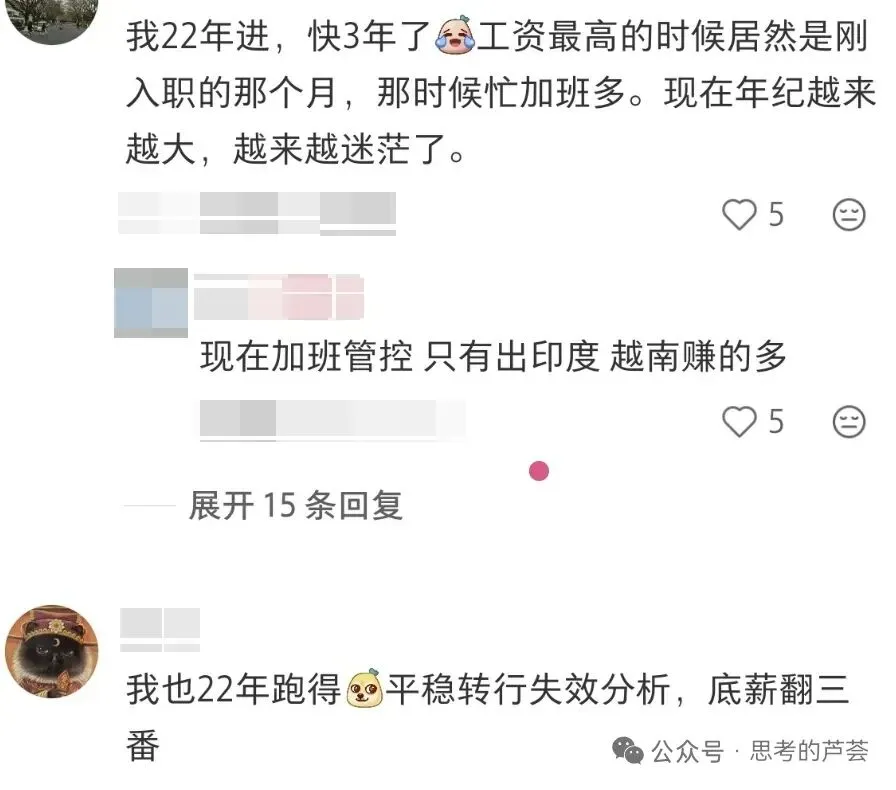The width and height of the screenshot is (896, 790).
Task: Tap the blurred timestamp under the 加班管控 reply
Action: click(333, 420)
